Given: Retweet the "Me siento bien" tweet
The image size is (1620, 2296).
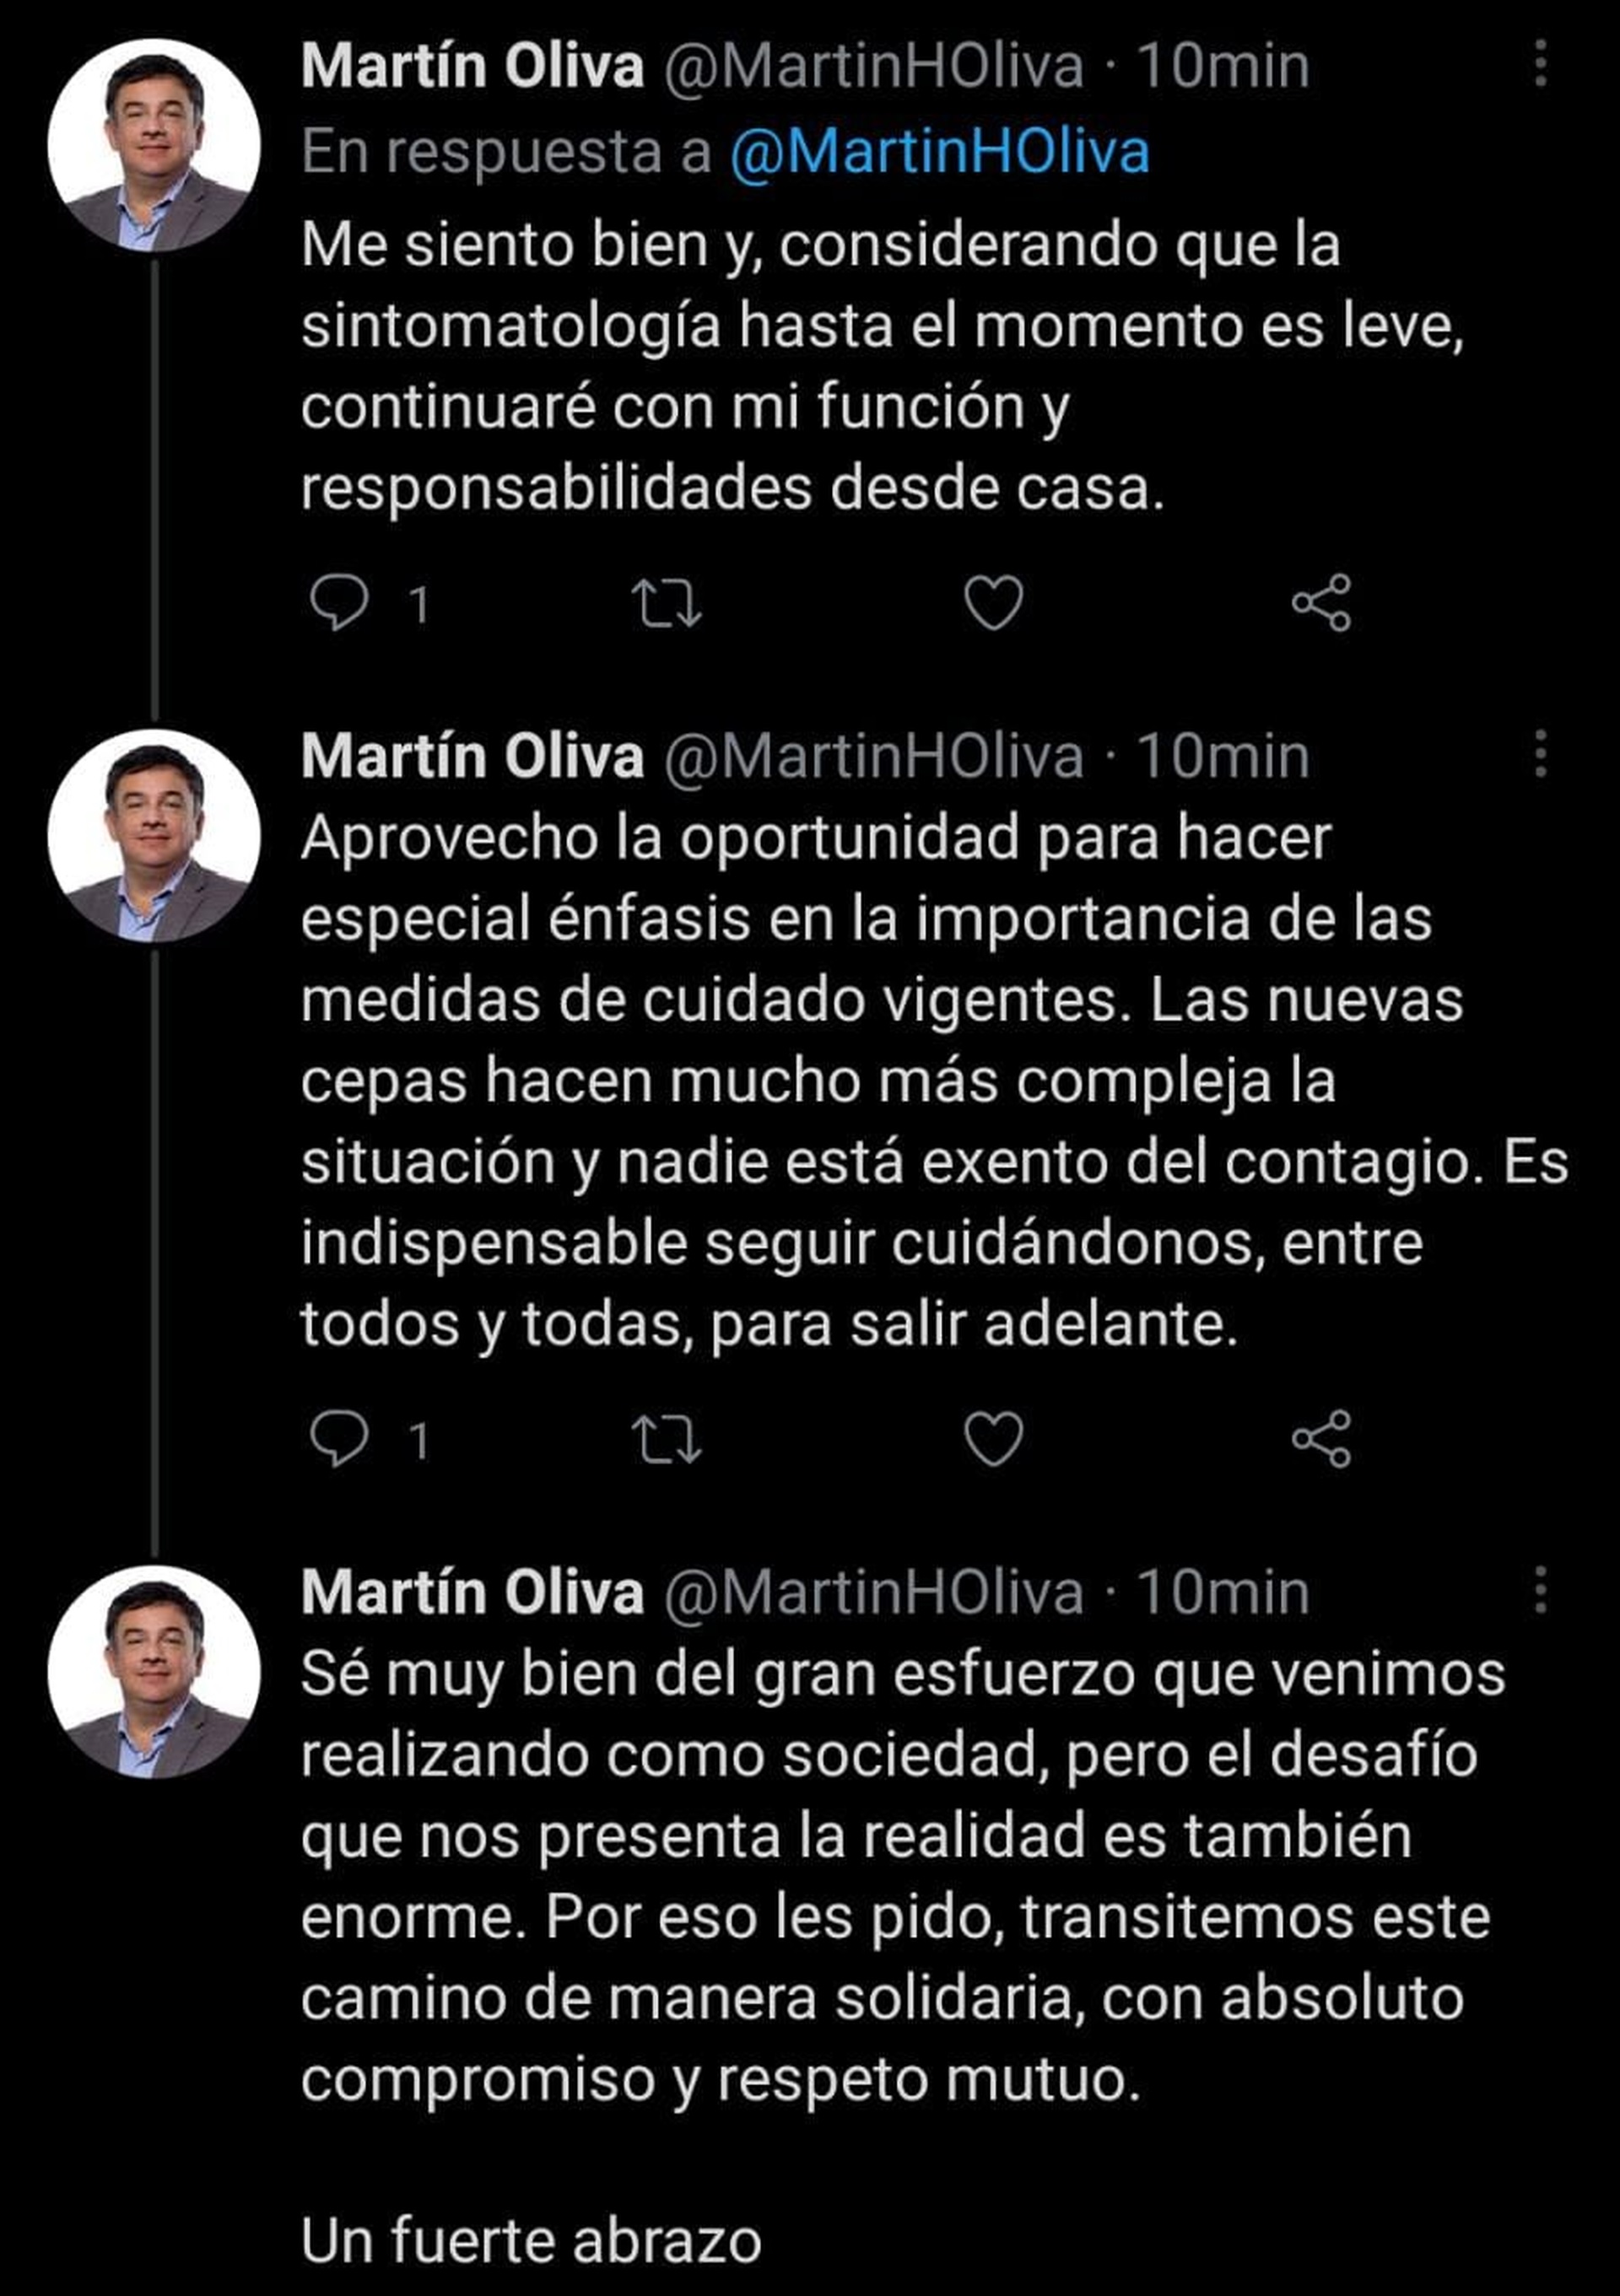Looking at the screenshot, I should point(666,603).
